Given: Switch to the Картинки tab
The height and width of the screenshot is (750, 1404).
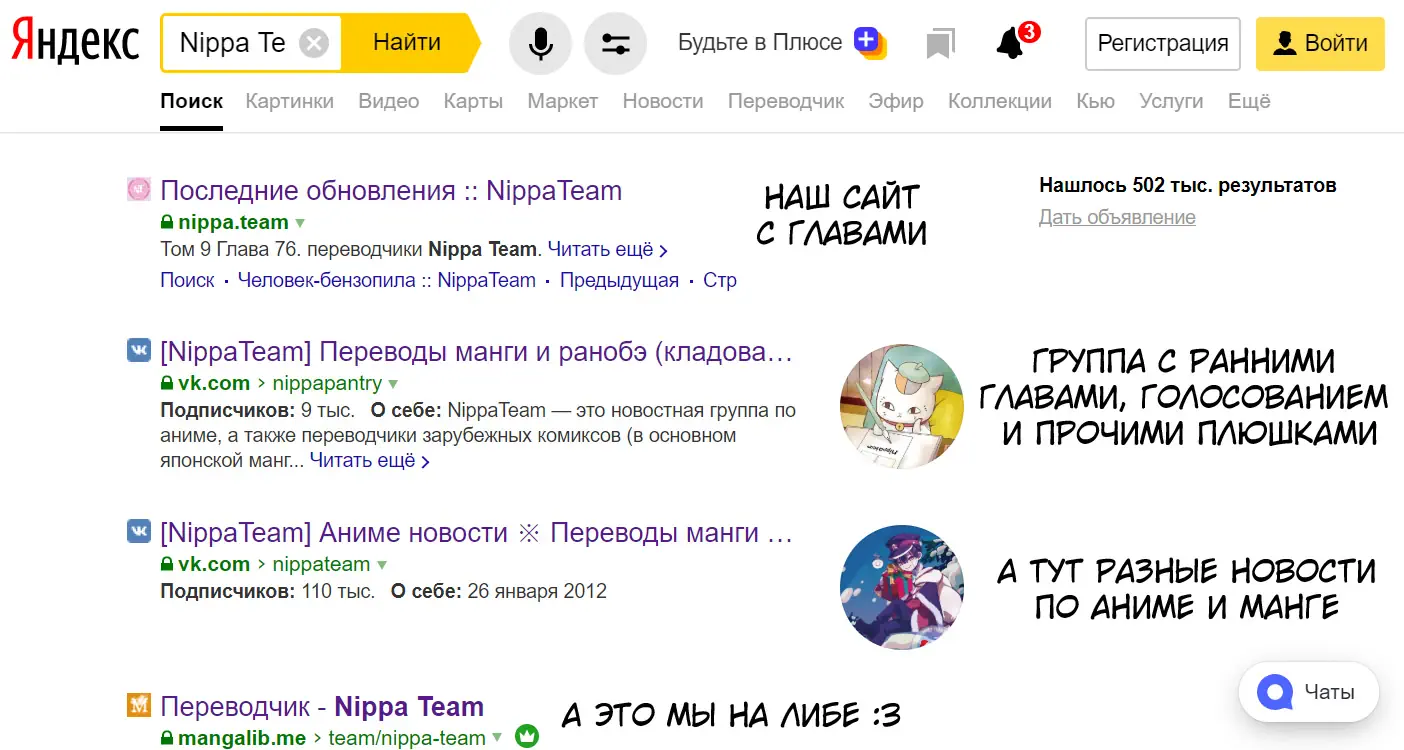Looking at the screenshot, I should (x=289, y=101).
